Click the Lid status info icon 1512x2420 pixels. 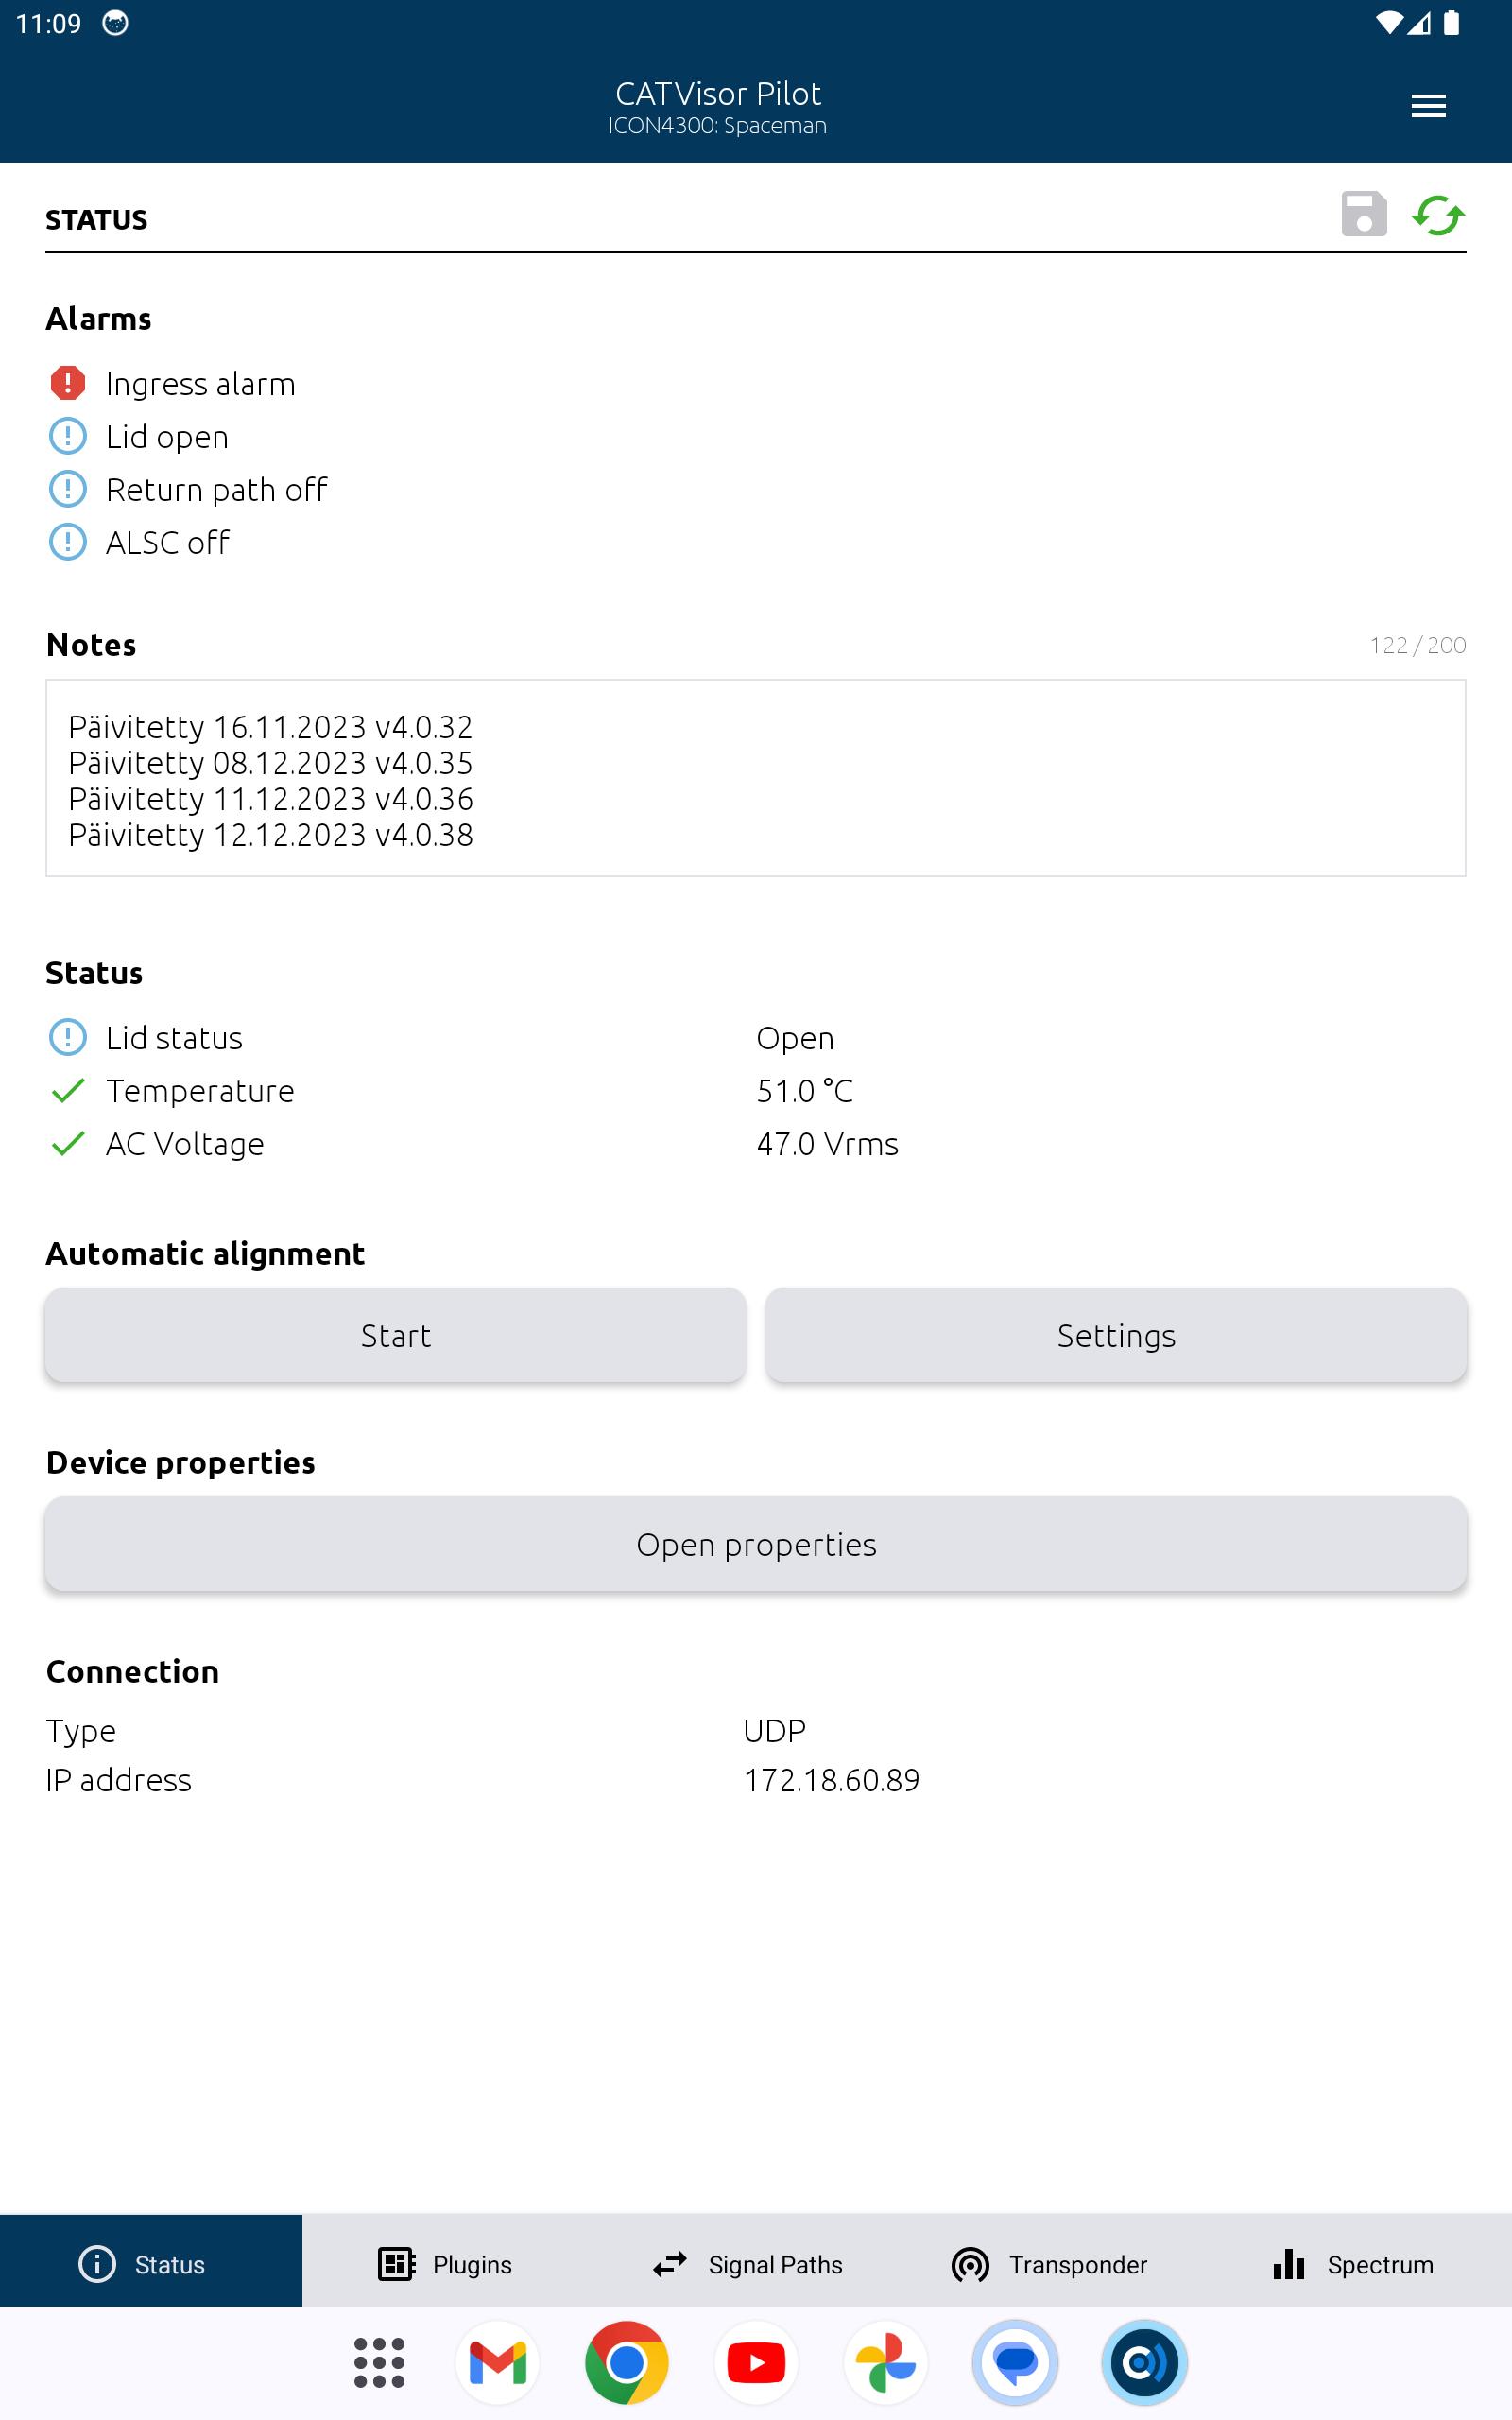point(68,1037)
